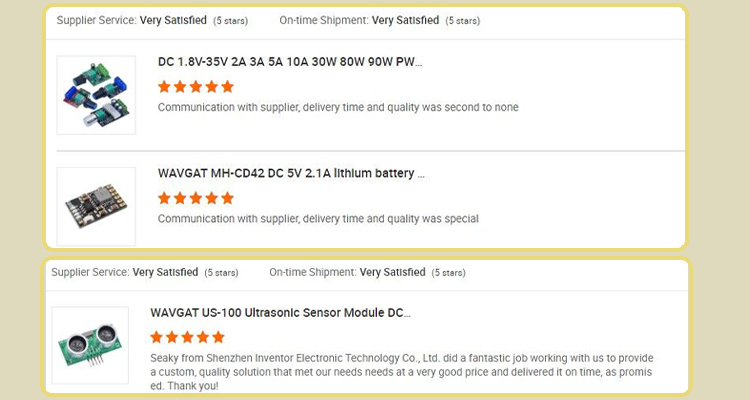Open the MH-CD42 battery board thumbnail
This screenshot has height=400, width=750.
coord(96,206)
